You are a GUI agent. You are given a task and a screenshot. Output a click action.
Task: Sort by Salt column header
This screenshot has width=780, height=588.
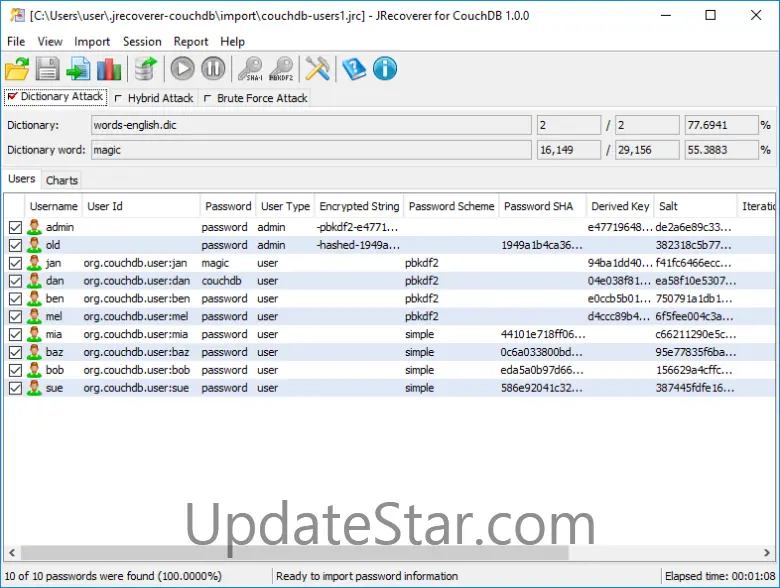pyautogui.click(x=695, y=206)
